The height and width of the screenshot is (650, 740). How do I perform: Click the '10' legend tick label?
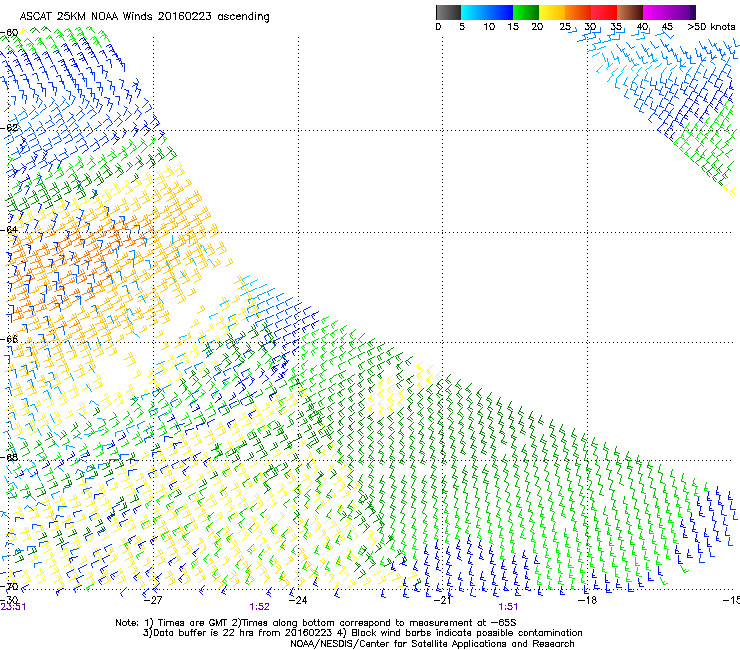pos(489,27)
